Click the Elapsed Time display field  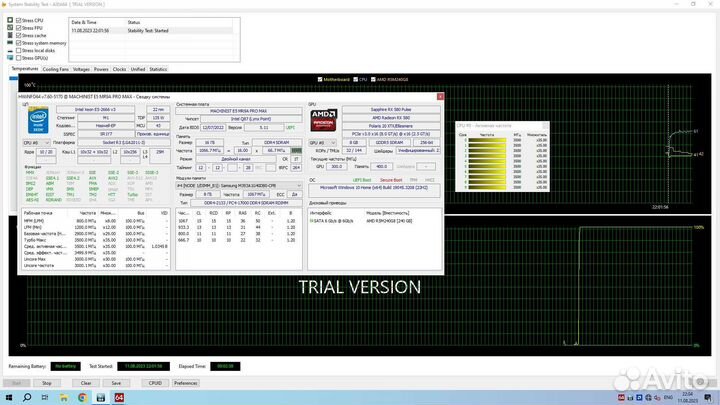click(x=225, y=366)
